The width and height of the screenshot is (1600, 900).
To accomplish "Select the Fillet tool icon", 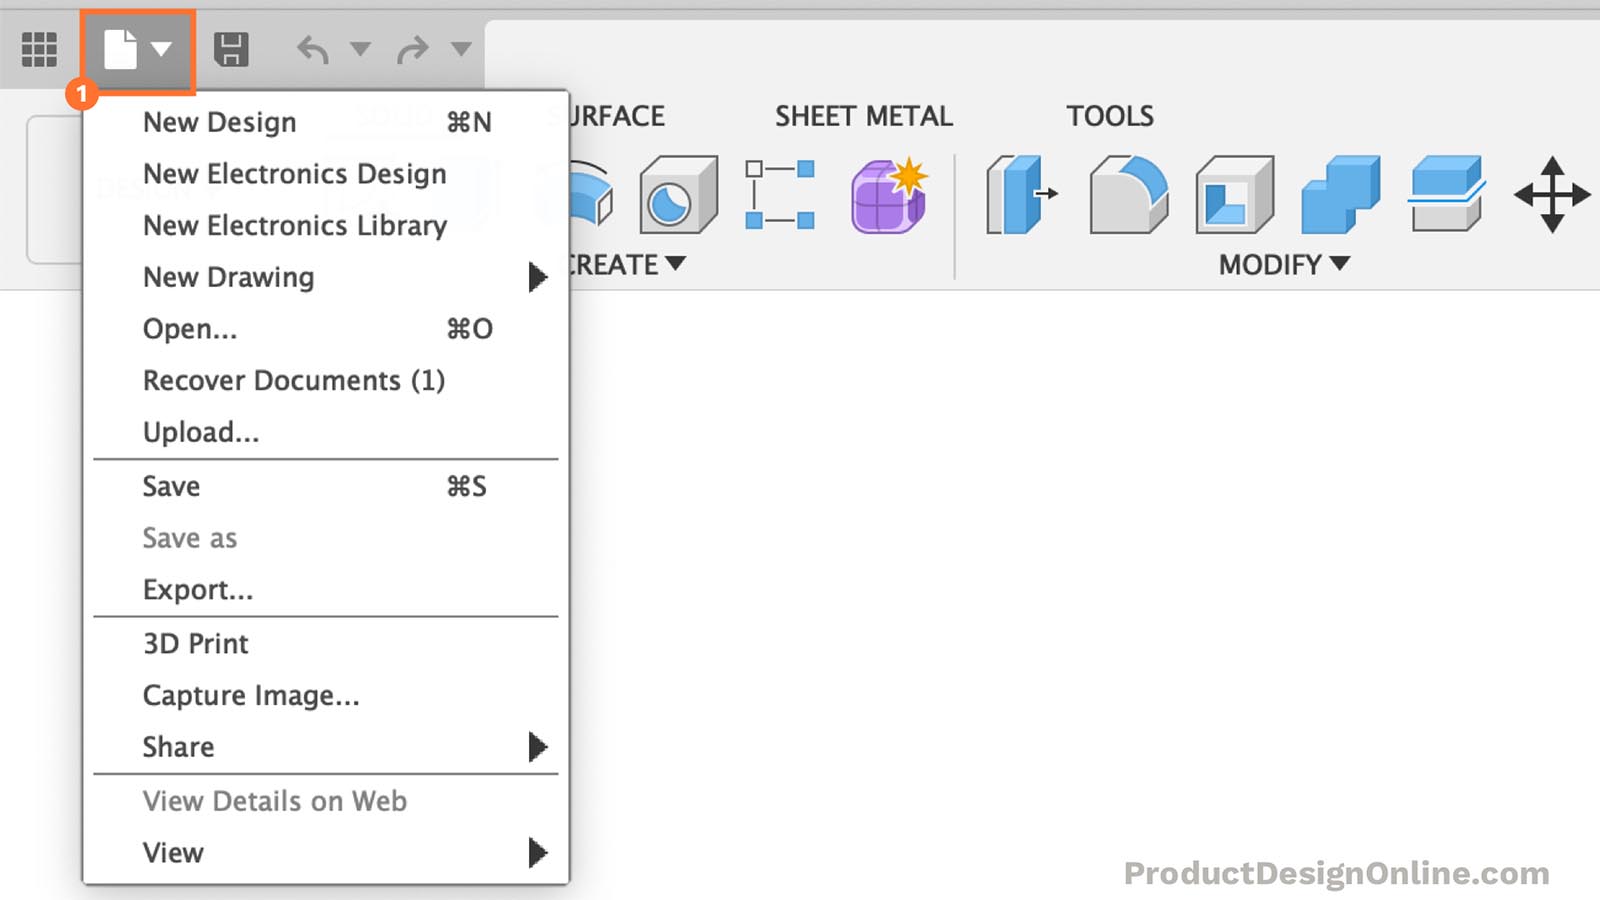I will pyautogui.click(x=1128, y=195).
